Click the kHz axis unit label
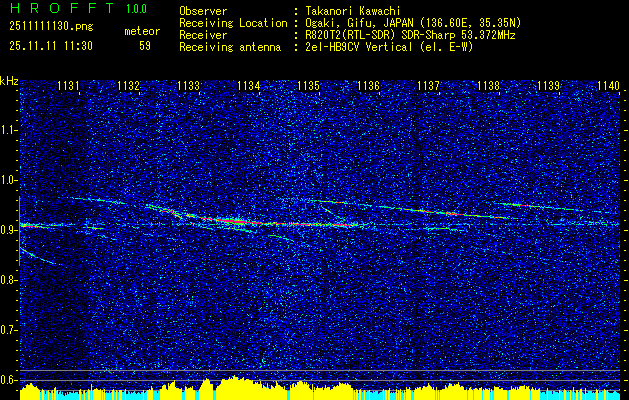Viewport: 629px width, 400px height. [9, 81]
